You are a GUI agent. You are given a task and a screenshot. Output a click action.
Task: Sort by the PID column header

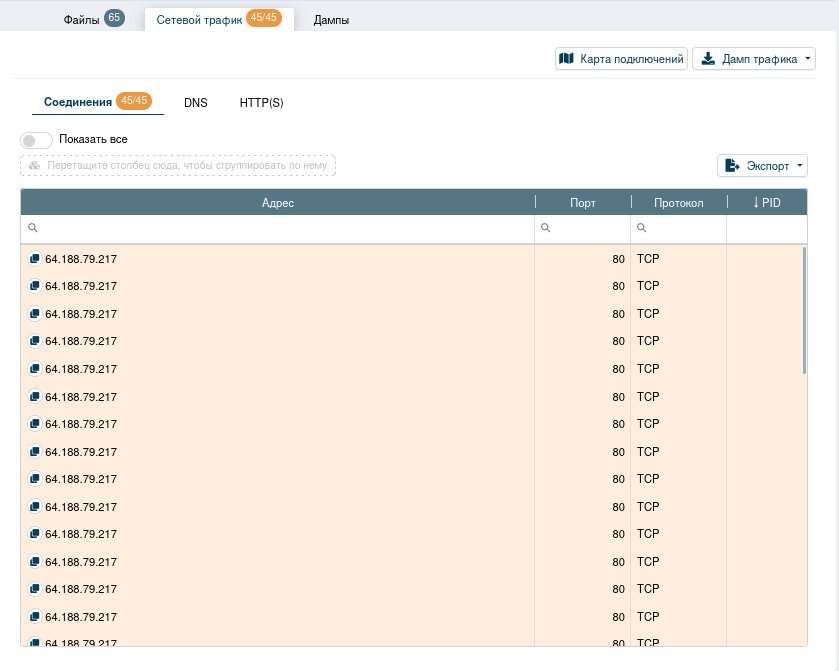tap(766, 203)
